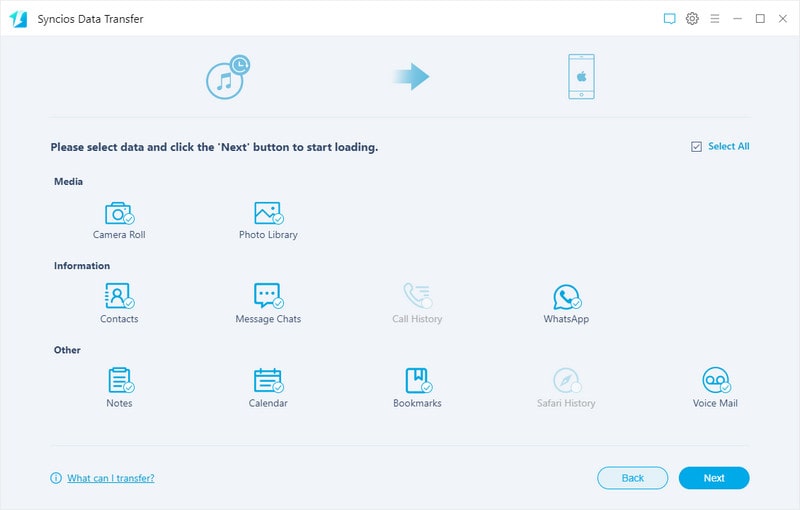Click the disabled Safari History icon
The height and width of the screenshot is (510, 800).
[567, 380]
